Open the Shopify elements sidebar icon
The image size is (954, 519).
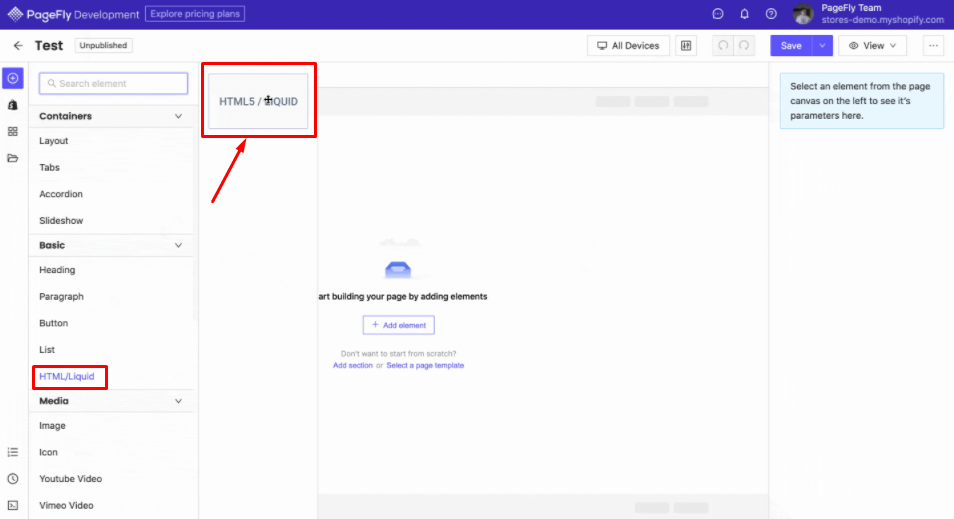(x=13, y=105)
